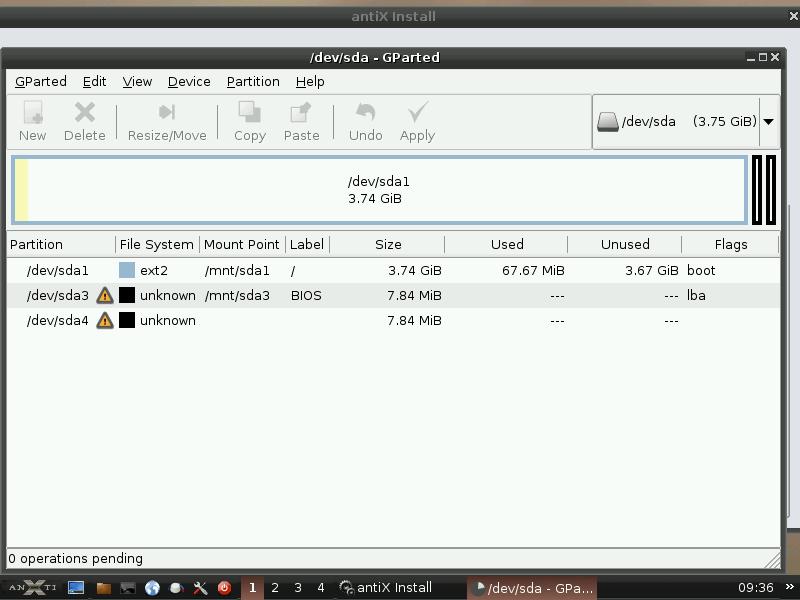Click the Apply operations checkmark icon

click(417, 112)
